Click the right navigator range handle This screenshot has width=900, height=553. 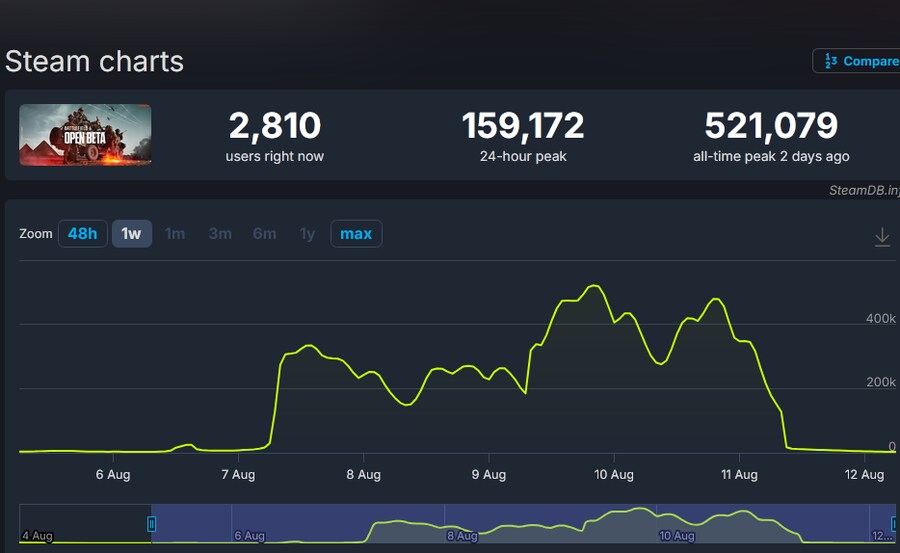[895, 524]
